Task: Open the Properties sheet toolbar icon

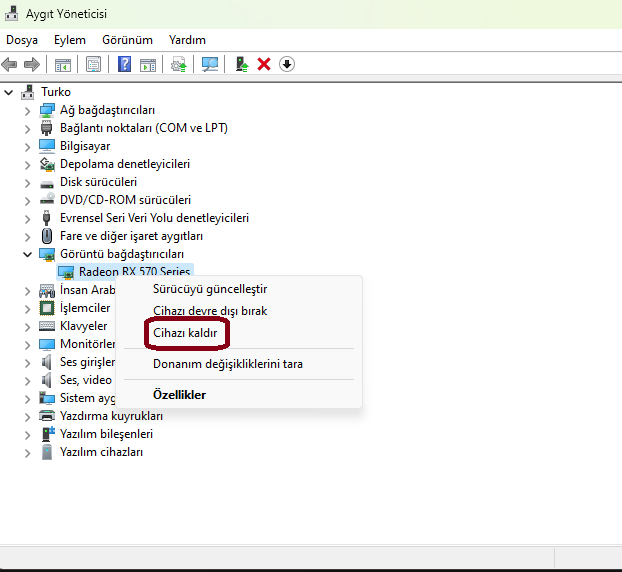Action: (94, 64)
